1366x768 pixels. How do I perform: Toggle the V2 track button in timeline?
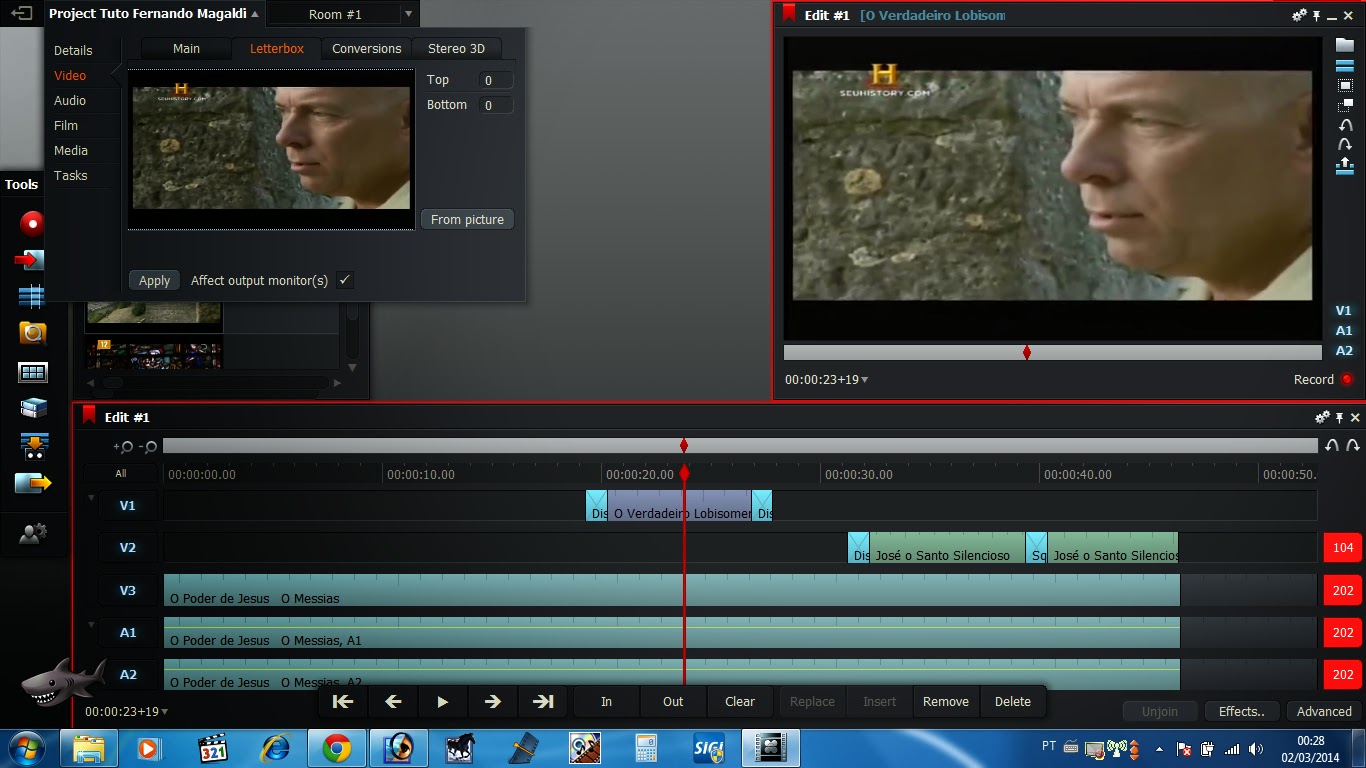point(128,548)
